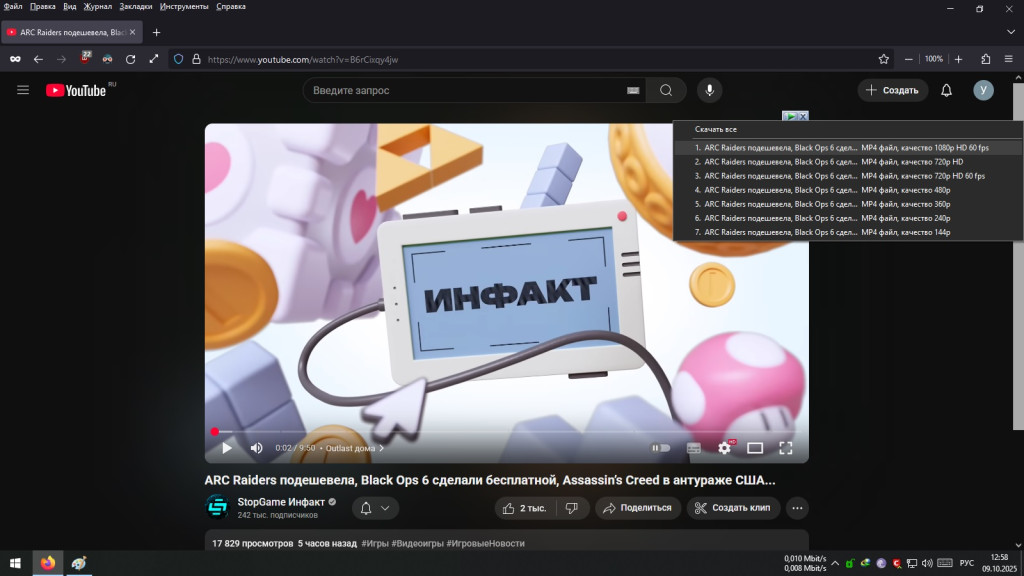Mute the video with speaker icon

click(x=256, y=448)
